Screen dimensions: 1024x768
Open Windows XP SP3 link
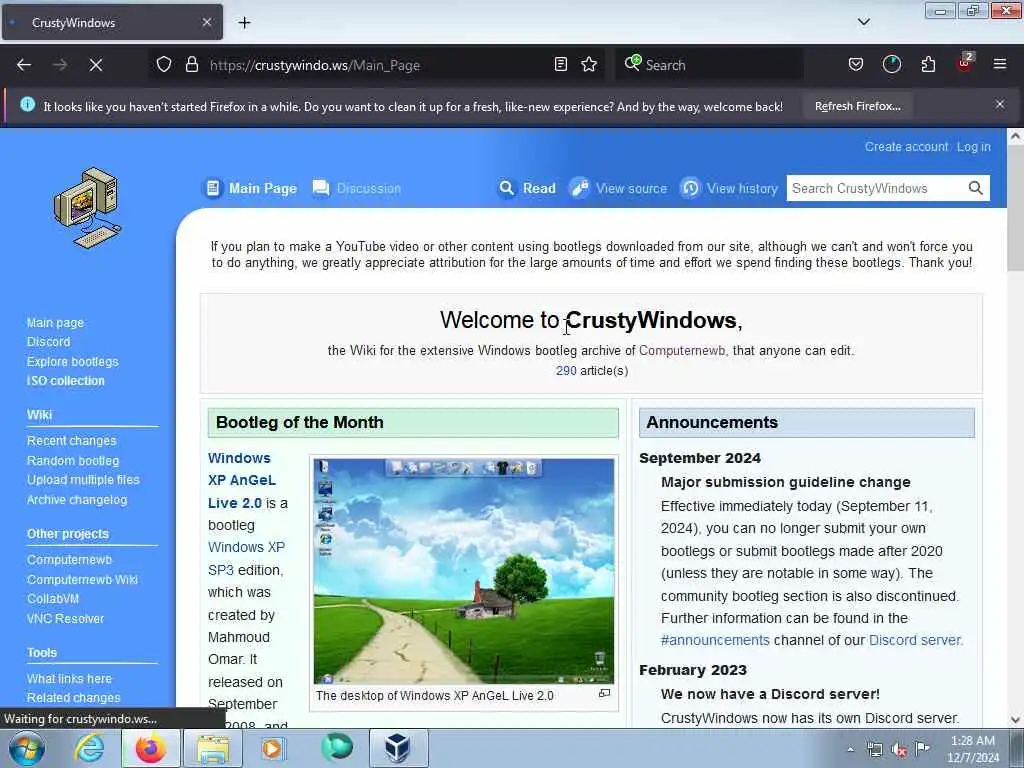(246, 558)
